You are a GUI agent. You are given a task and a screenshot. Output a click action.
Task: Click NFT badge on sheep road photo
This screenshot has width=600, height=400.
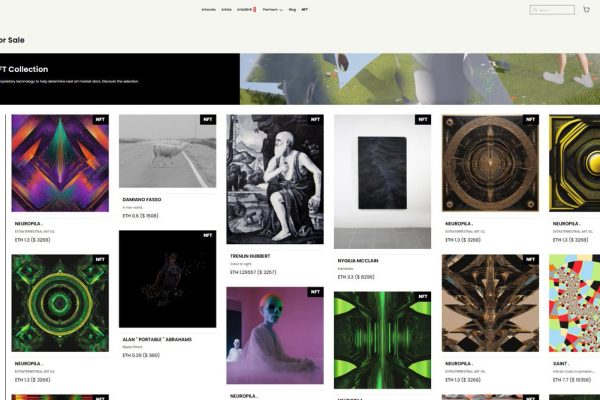(208, 119)
